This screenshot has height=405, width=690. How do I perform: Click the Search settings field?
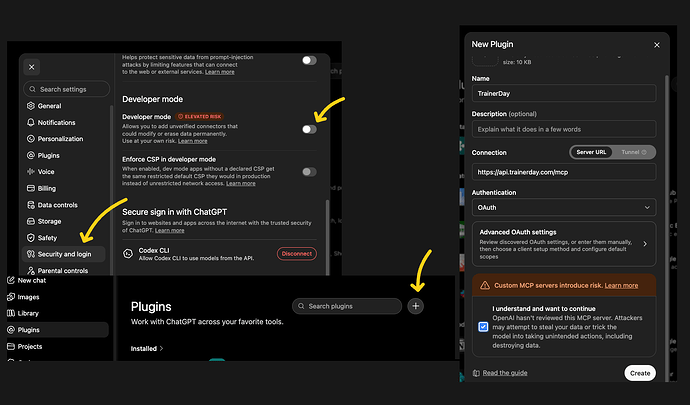pos(66,89)
